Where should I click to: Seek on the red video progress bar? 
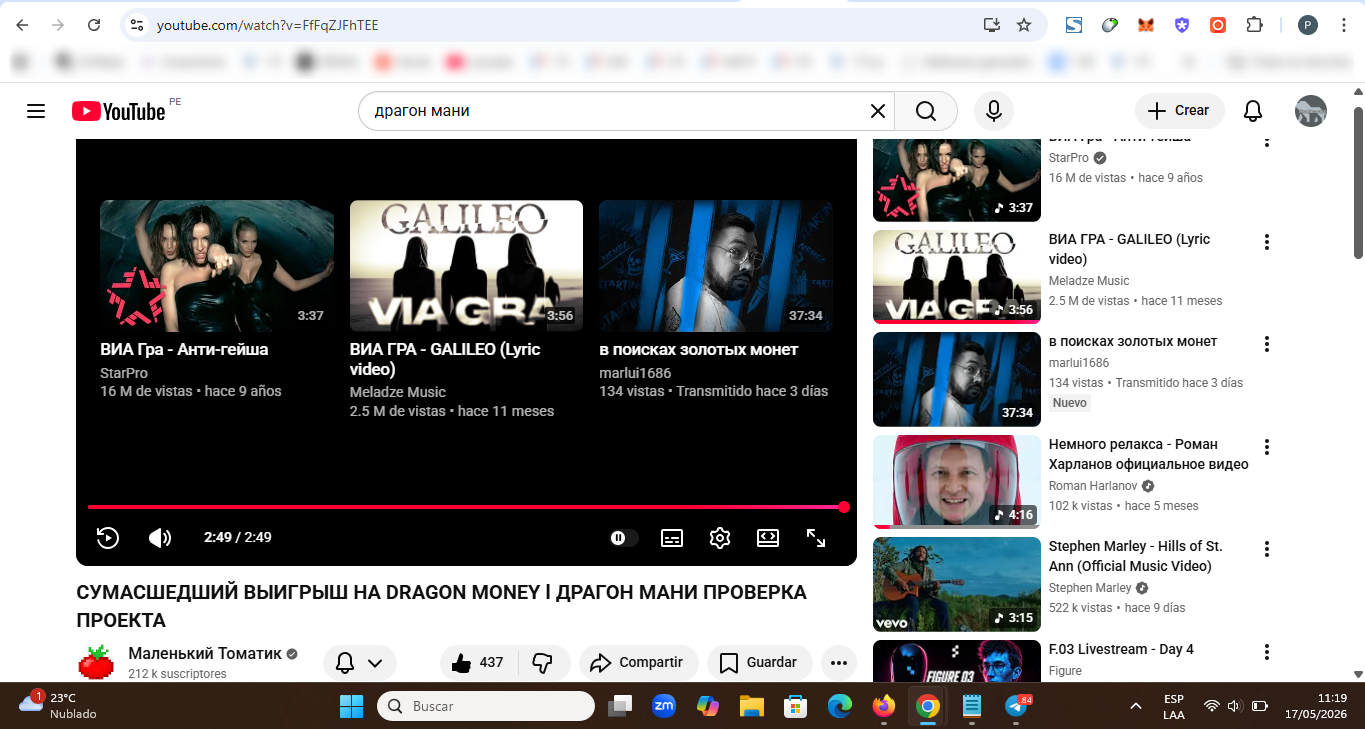coord(466,507)
